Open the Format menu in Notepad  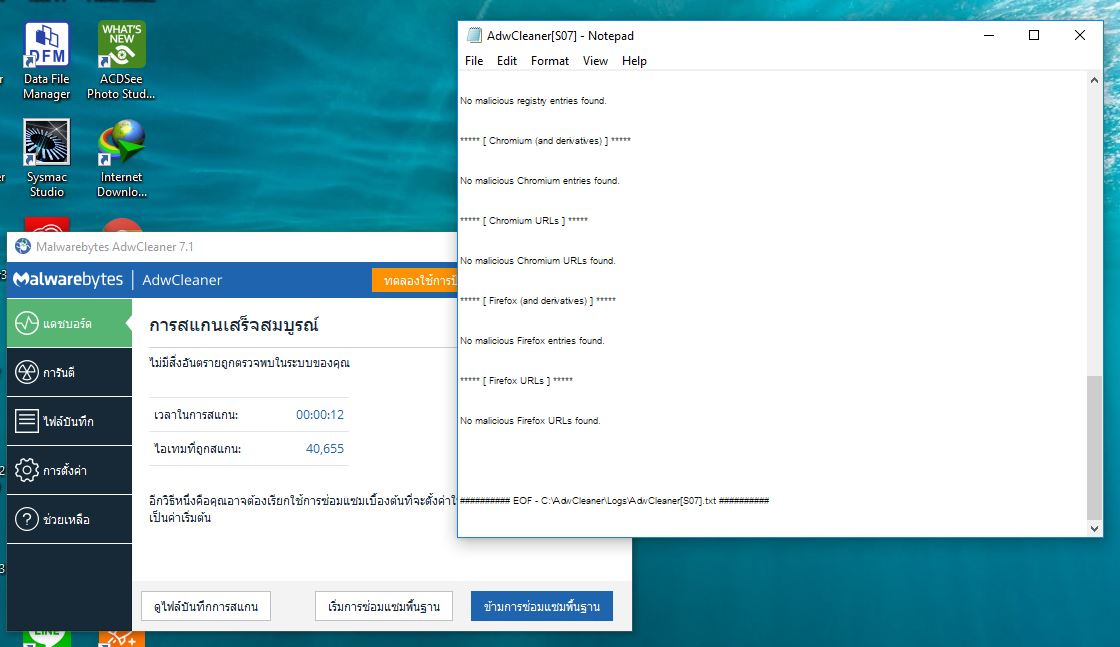(x=549, y=61)
